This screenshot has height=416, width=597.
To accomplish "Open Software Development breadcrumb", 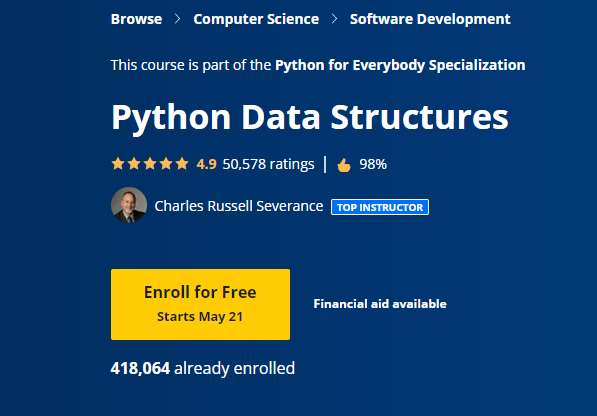I will pos(430,19).
